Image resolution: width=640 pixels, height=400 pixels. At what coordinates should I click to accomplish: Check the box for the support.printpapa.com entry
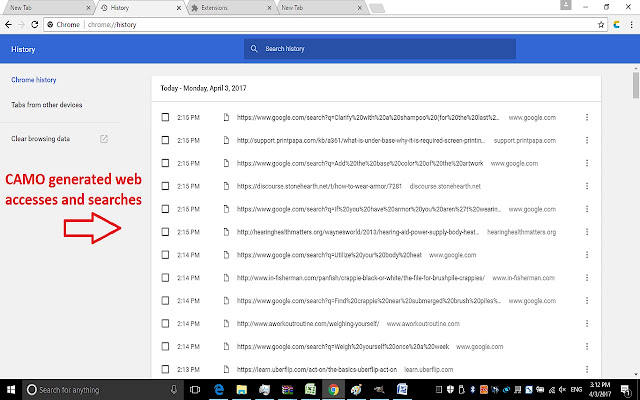pyautogui.click(x=165, y=140)
